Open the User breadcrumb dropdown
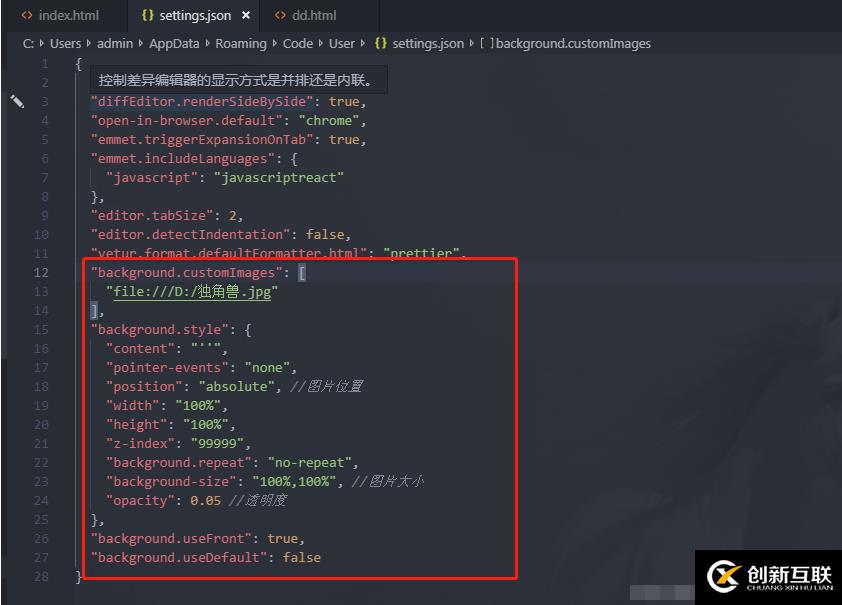 pos(342,43)
